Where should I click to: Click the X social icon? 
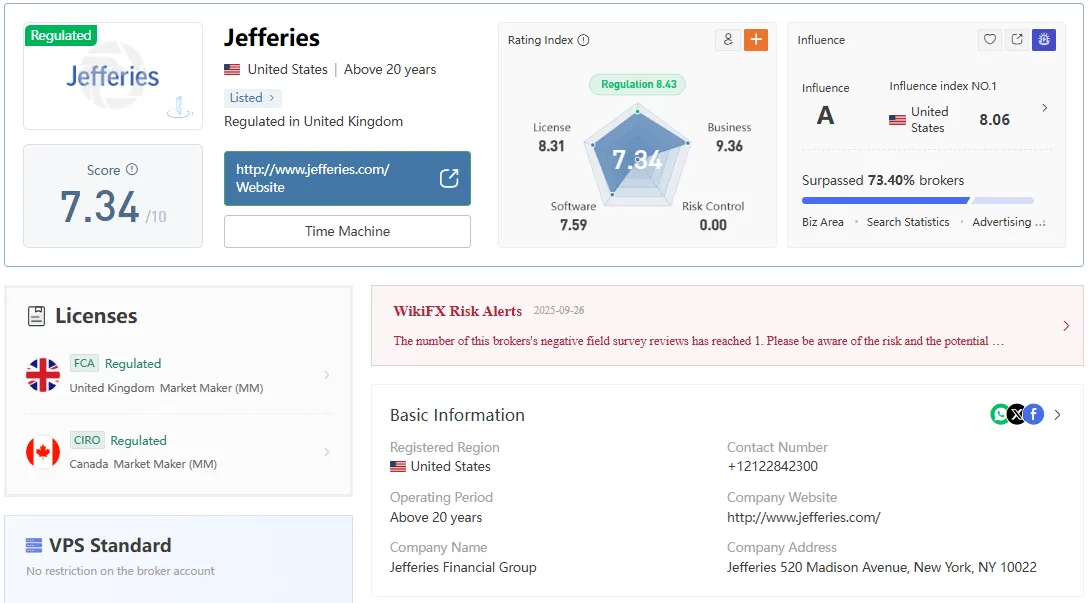pyautogui.click(x=1017, y=414)
